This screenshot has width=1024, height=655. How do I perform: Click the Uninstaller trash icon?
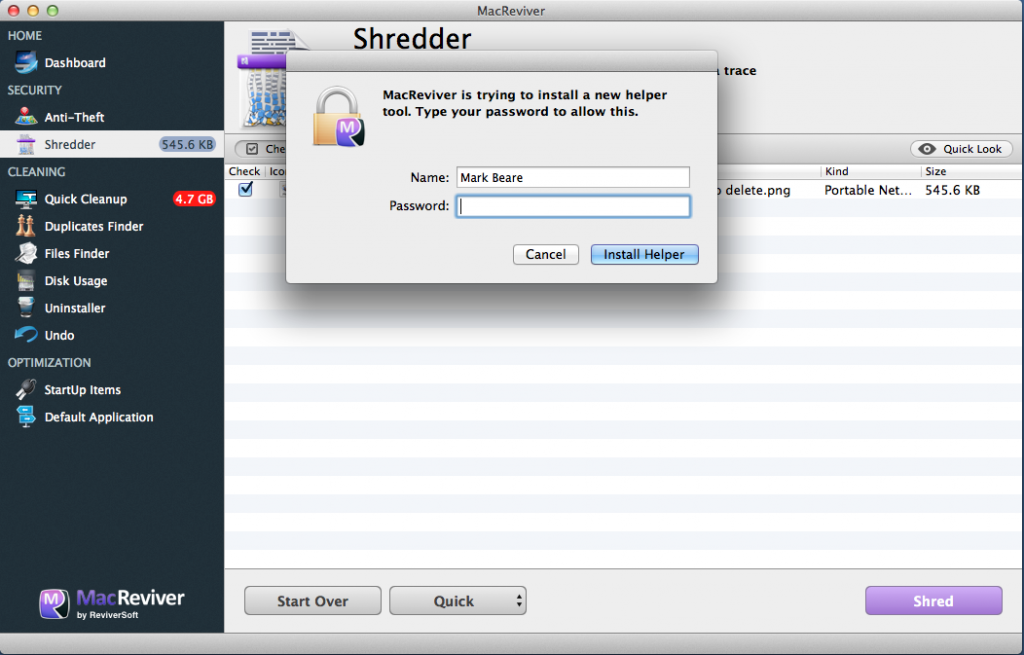(x=26, y=308)
